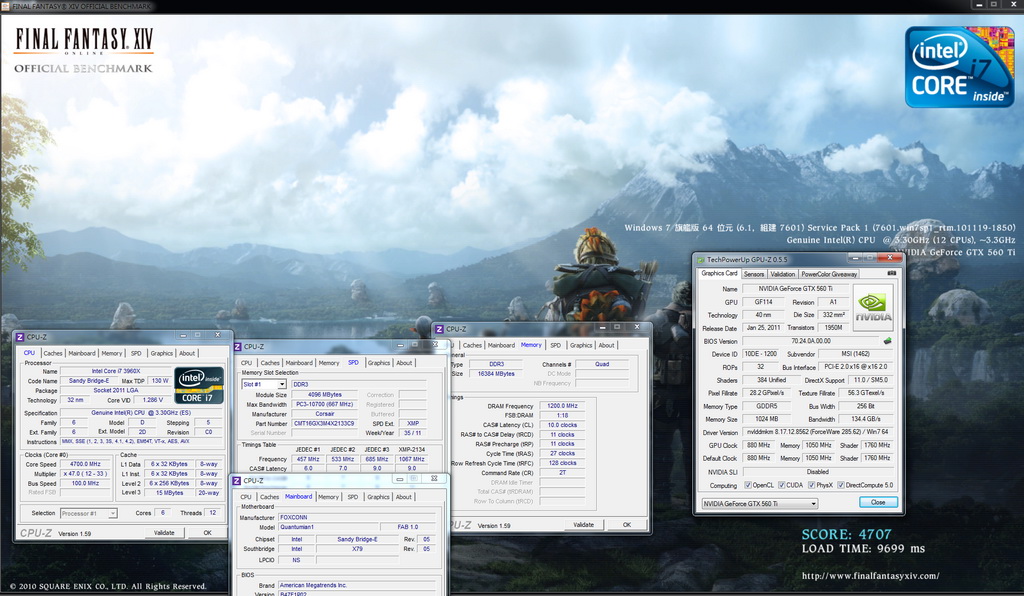Screen dimensions: 1024x596
Task: Toggle the OpenCL checkbox in GPU-Z
Action: point(748,485)
